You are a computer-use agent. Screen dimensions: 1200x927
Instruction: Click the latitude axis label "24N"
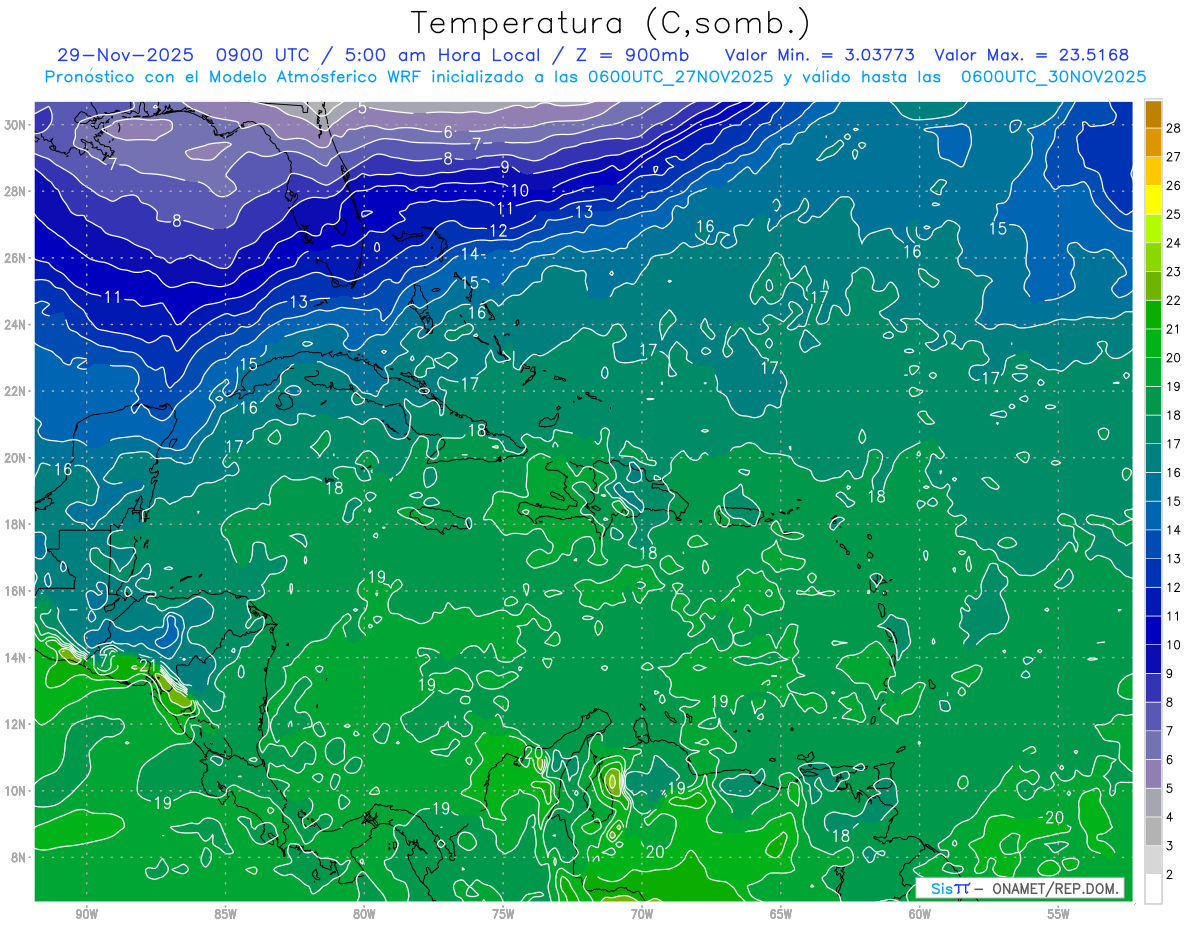(x=15, y=325)
